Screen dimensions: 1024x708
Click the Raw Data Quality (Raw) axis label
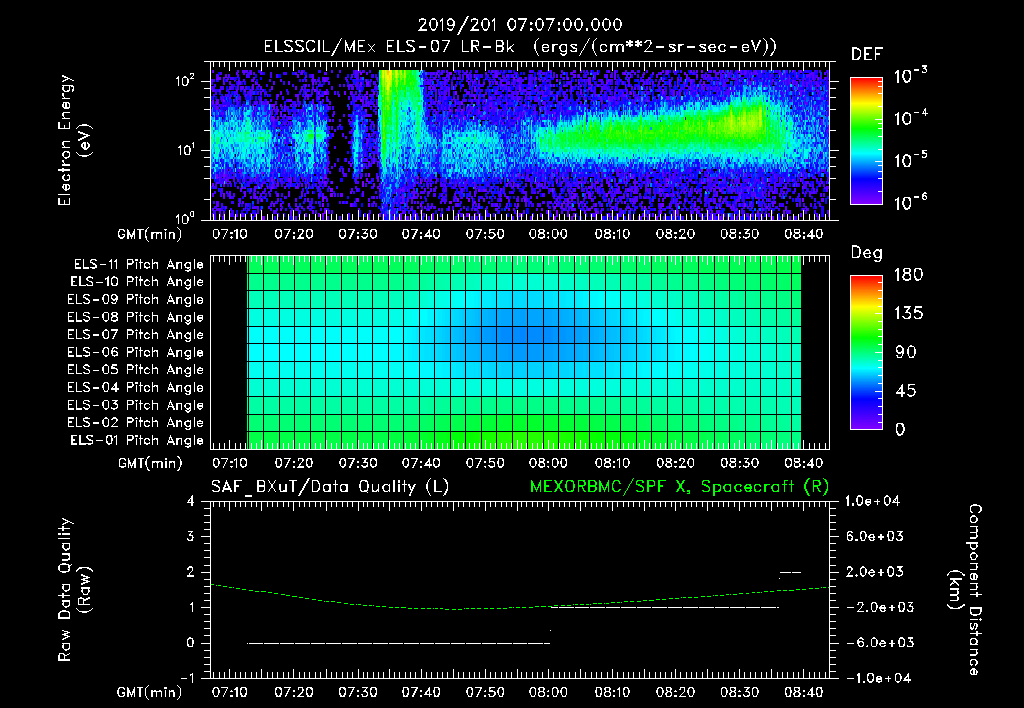click(x=74, y=590)
